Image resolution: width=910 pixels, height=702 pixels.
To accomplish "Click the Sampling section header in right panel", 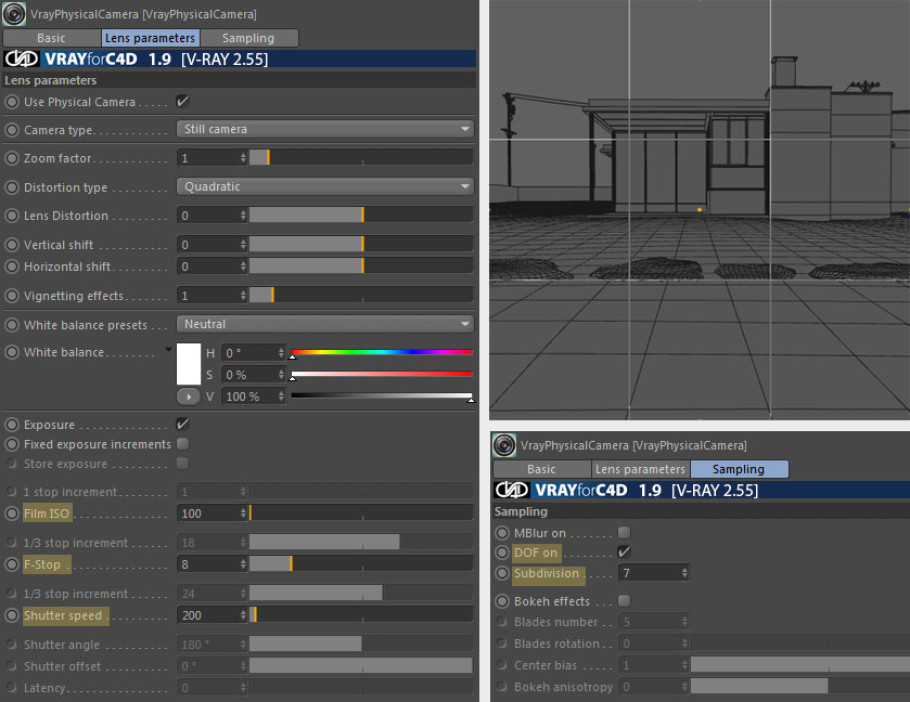I will pyautogui.click(x=701, y=512).
